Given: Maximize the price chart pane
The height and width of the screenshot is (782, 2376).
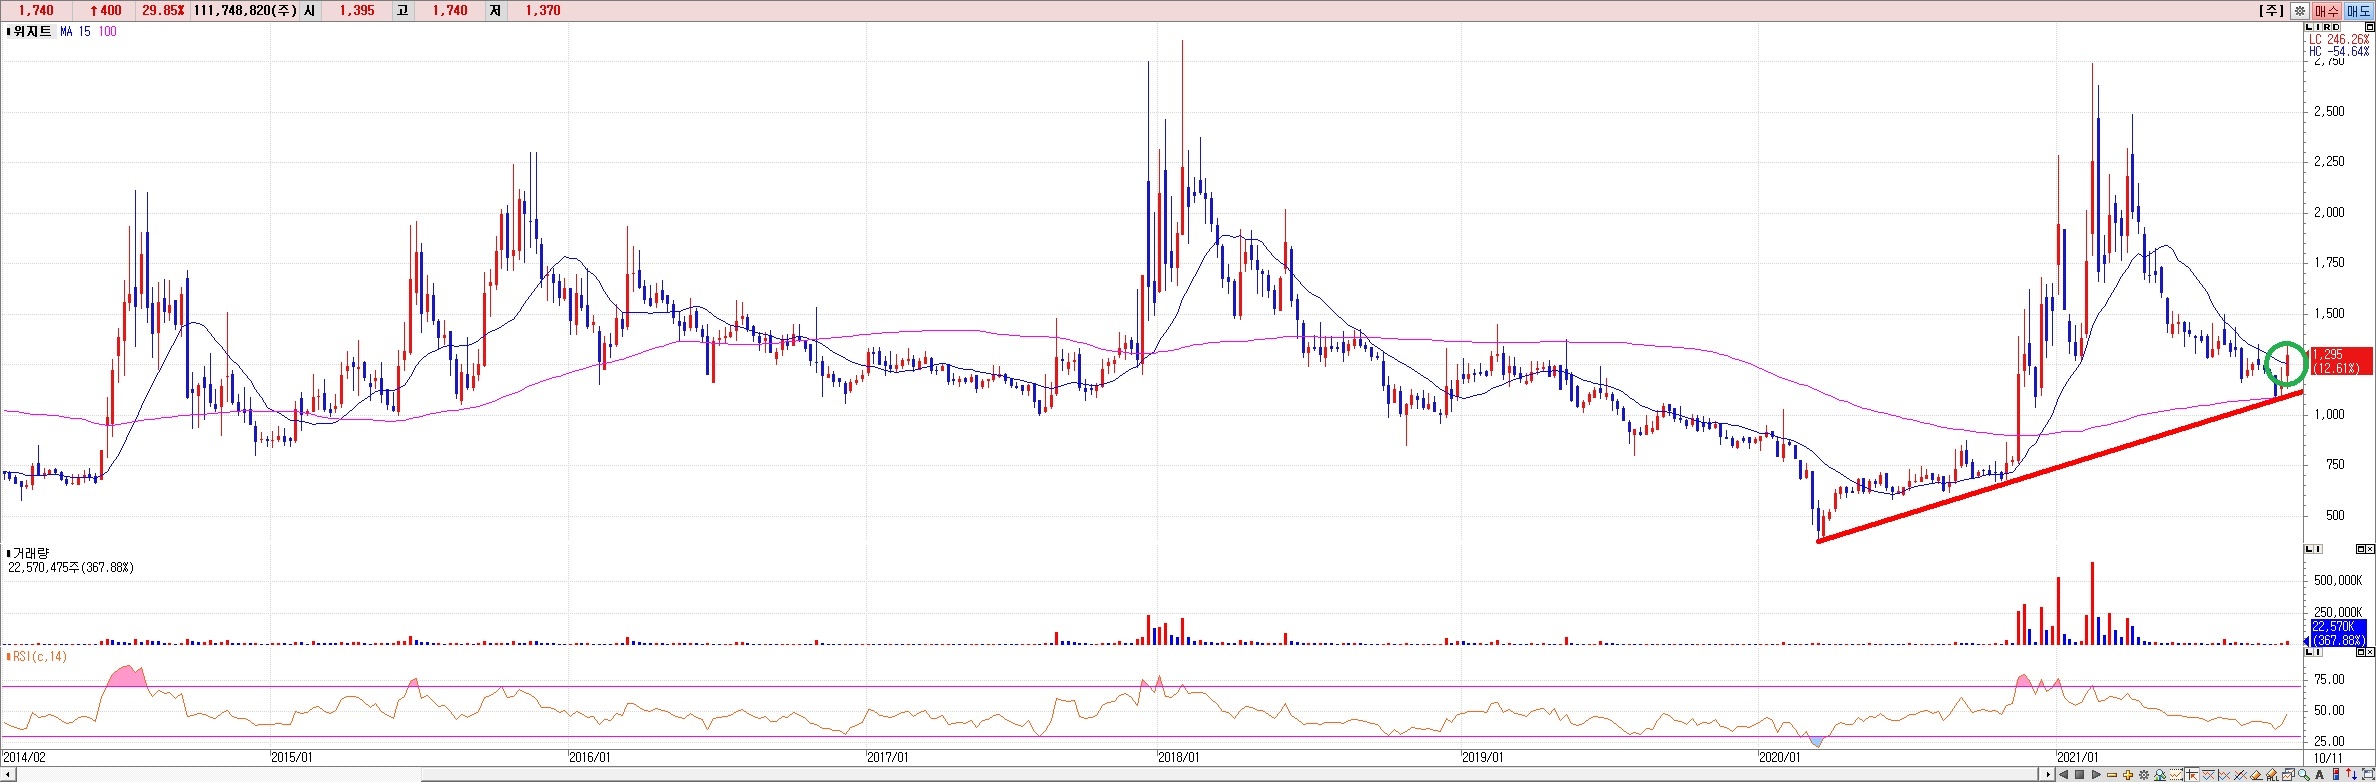Looking at the screenshot, I should [x=2370, y=27].
